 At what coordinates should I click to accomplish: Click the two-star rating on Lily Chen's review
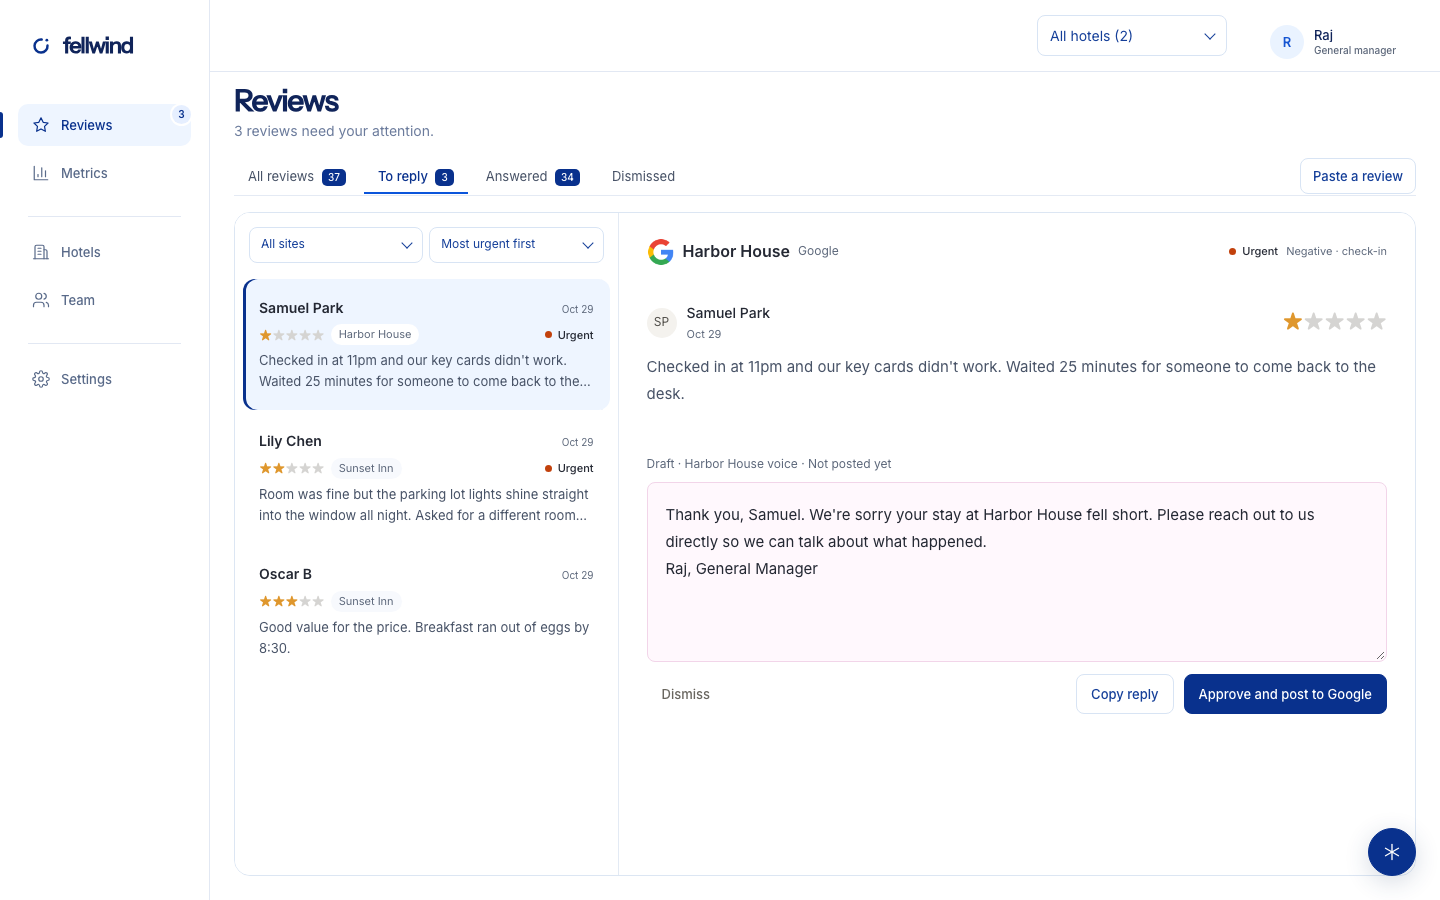point(291,468)
